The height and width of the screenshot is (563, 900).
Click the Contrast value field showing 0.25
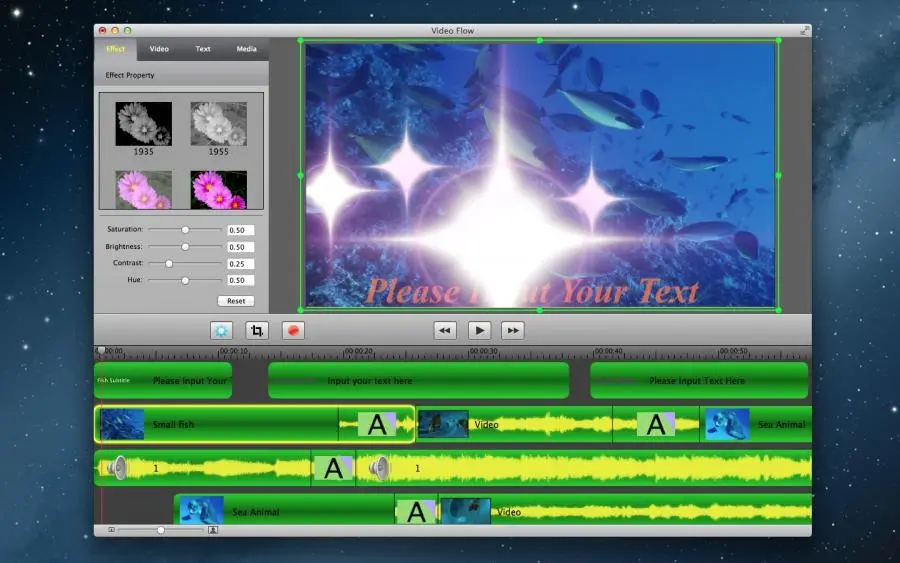pos(240,263)
